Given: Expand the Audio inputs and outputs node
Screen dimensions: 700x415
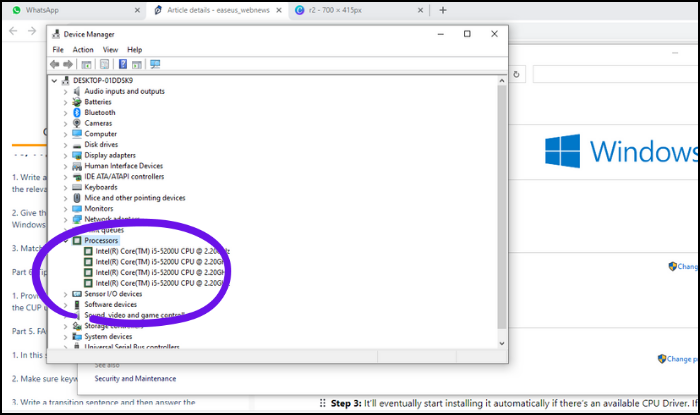Looking at the screenshot, I should 65,91.
